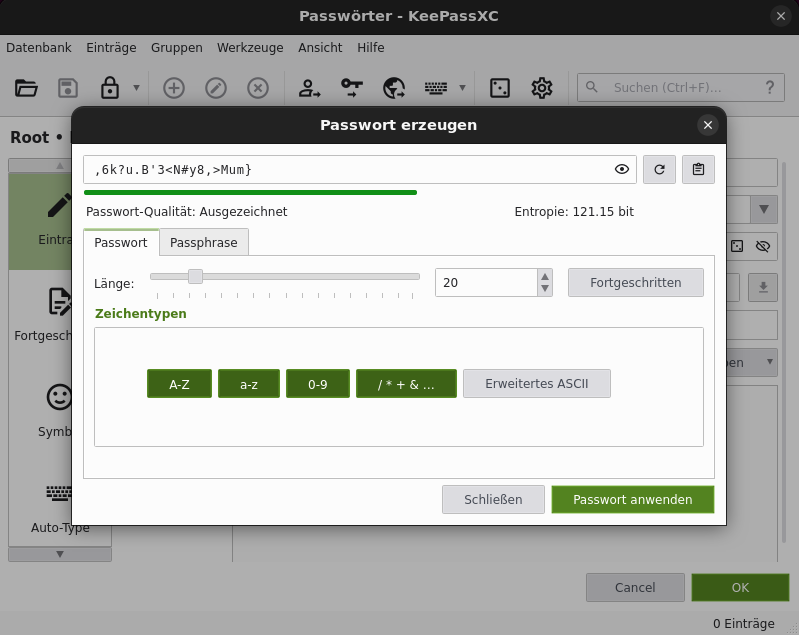Viewport: 799px width, 635px height.
Task: Toggle 0-9 digits character type
Action: (317, 384)
